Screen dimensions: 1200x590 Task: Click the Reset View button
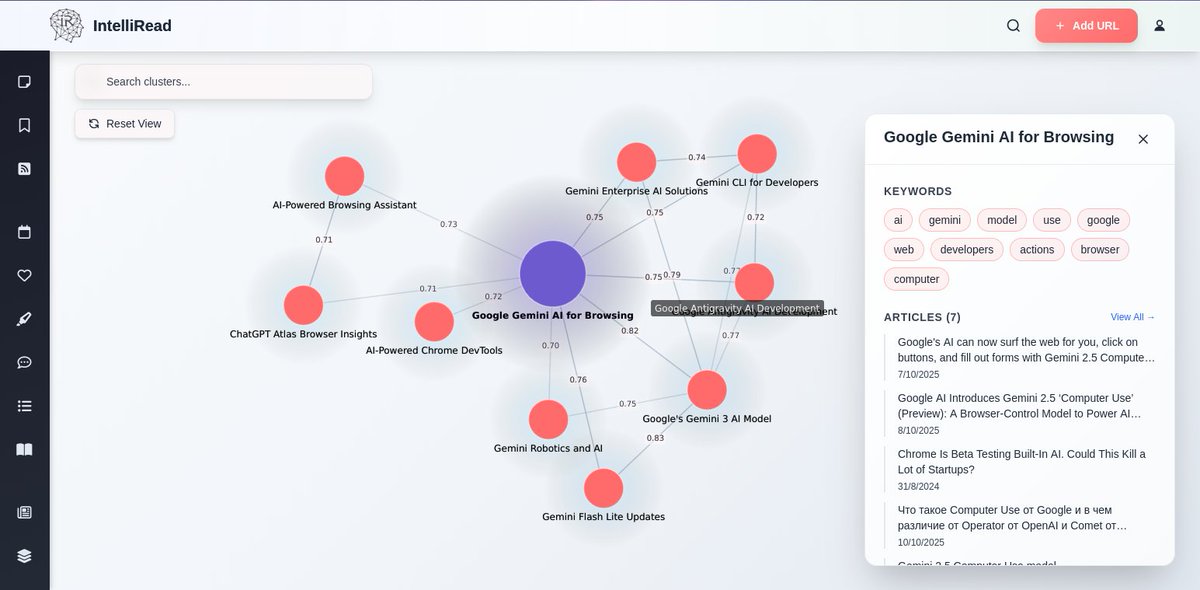(x=124, y=123)
